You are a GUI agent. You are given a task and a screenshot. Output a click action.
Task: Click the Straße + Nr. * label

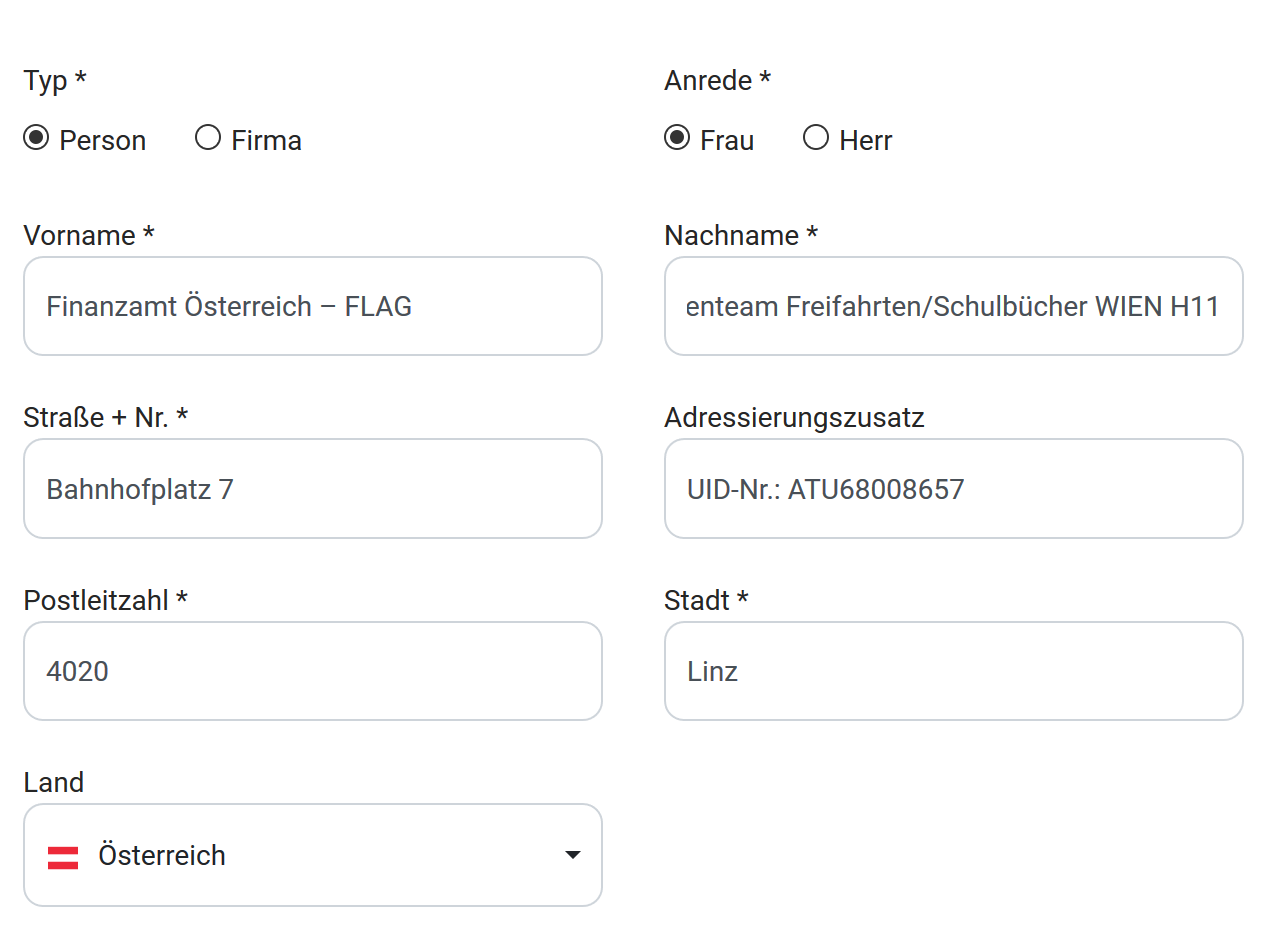click(x=106, y=418)
